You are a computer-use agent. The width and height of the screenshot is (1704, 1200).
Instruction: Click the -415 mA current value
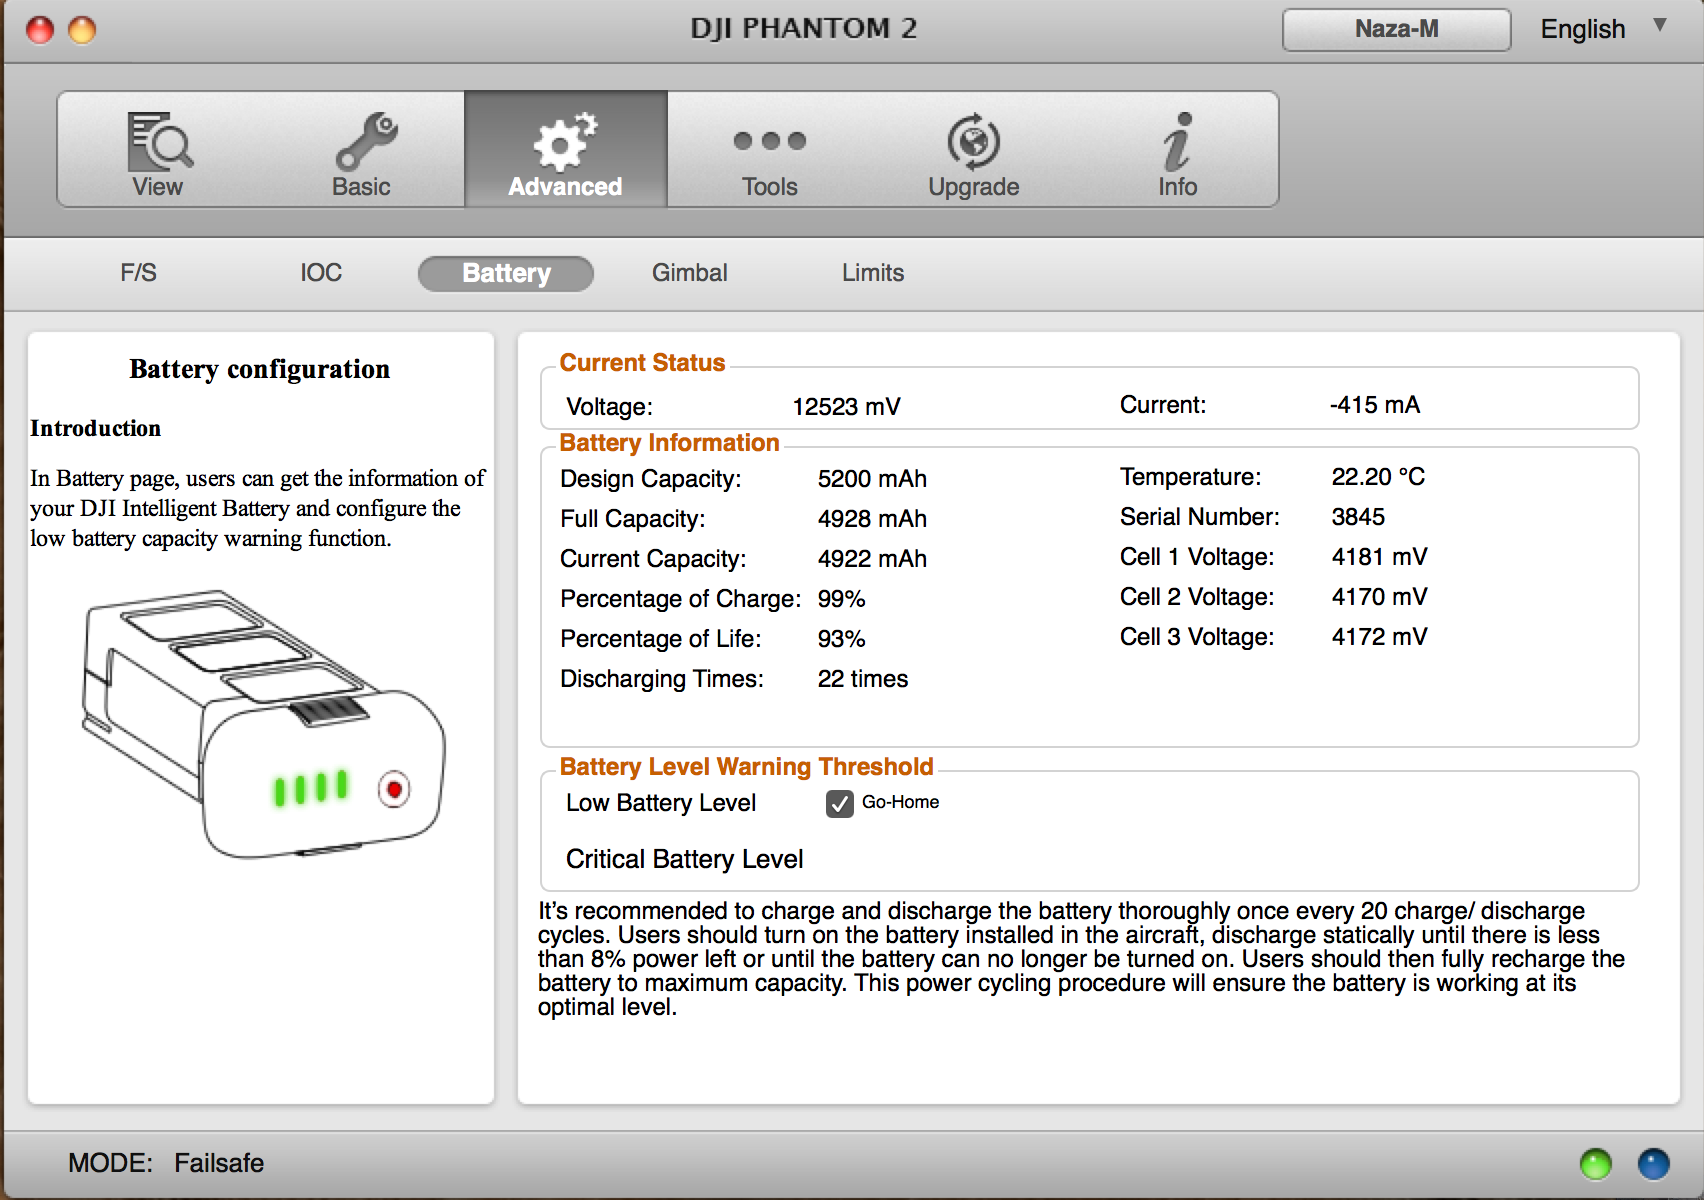pos(1375,405)
